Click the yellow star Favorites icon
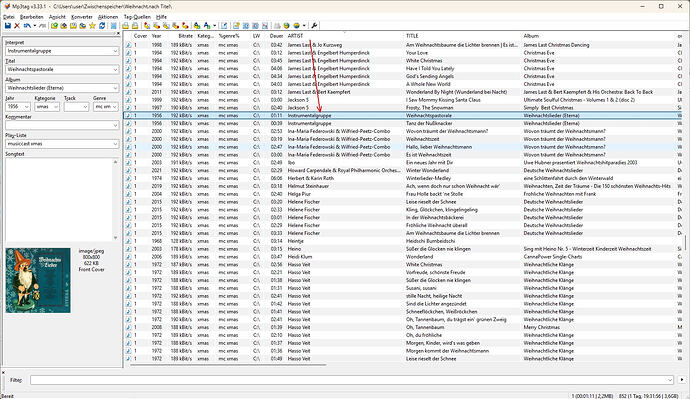Screen dimensions: 690x399 point(92,26)
